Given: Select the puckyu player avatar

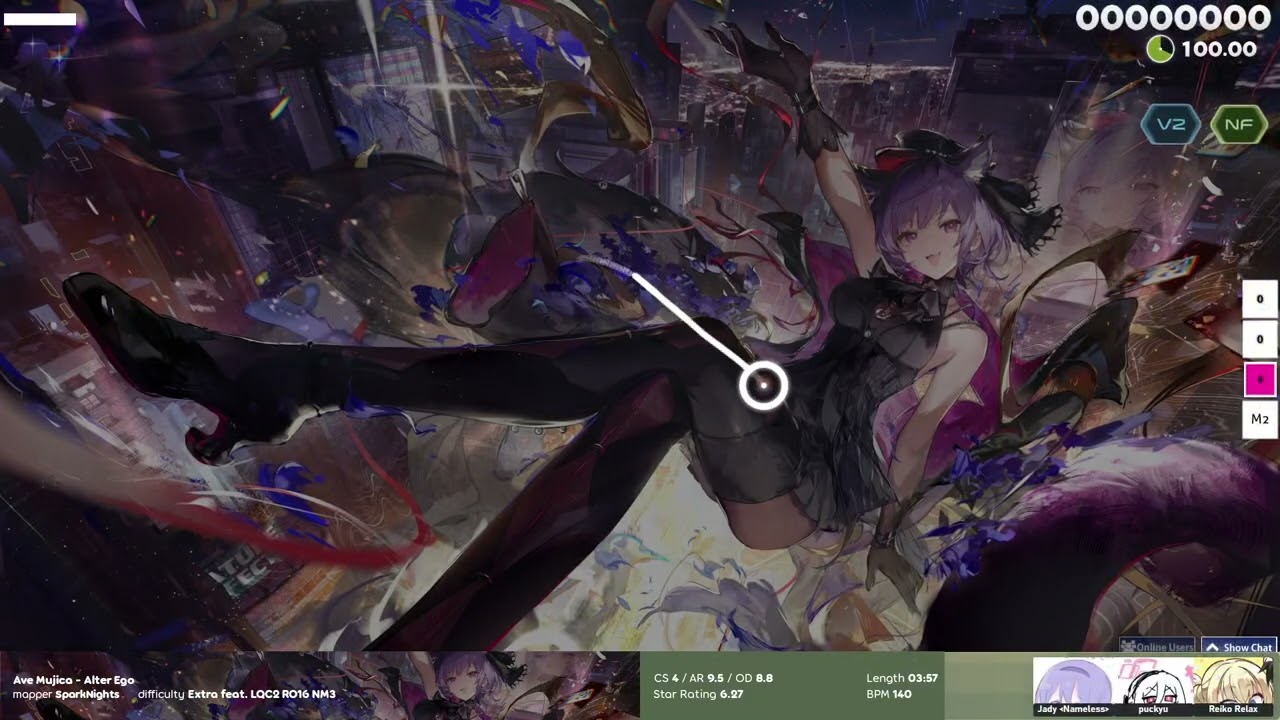Looking at the screenshot, I should click(x=1153, y=686).
